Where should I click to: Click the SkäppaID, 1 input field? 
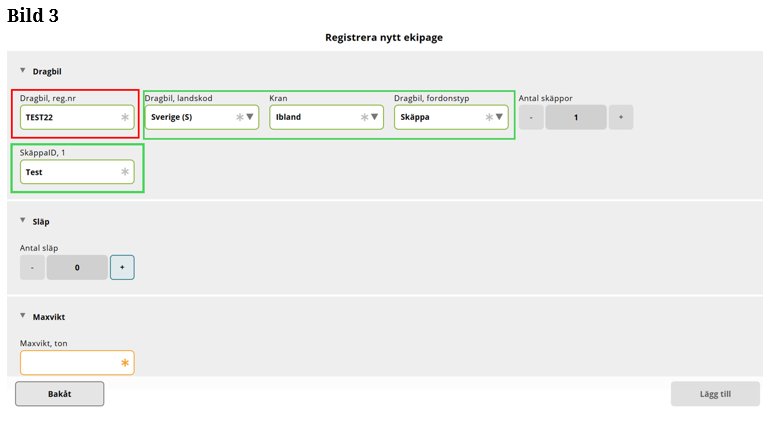click(70, 172)
